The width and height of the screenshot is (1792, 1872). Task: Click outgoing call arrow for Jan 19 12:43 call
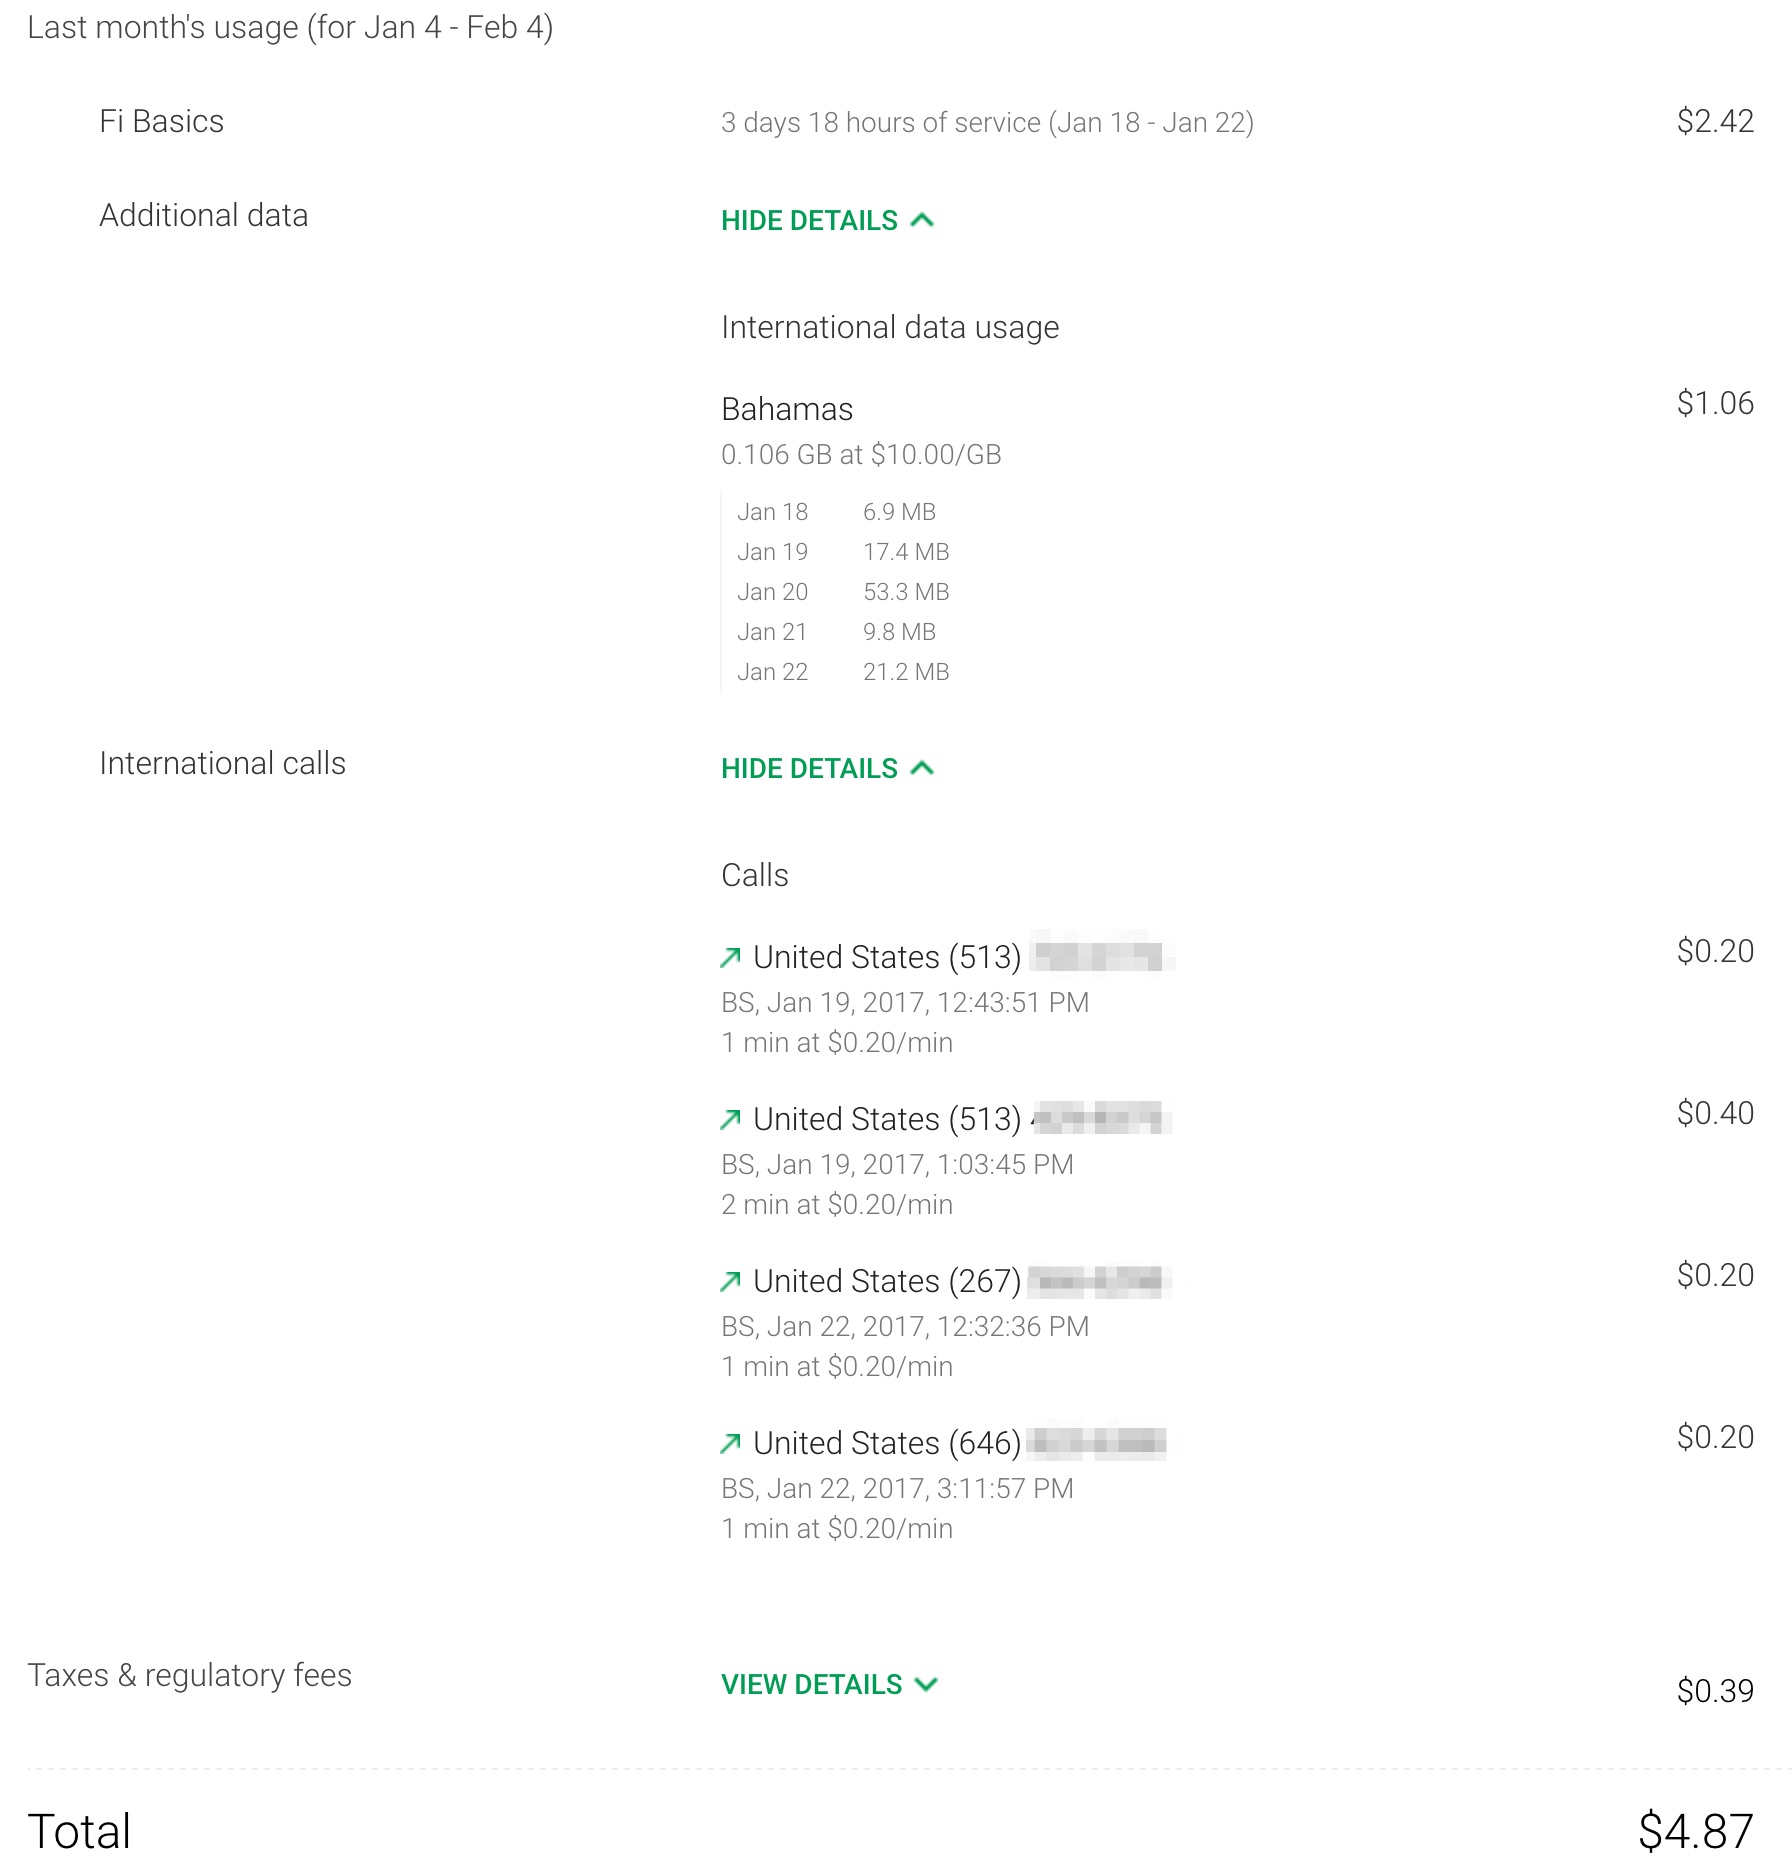coord(731,957)
